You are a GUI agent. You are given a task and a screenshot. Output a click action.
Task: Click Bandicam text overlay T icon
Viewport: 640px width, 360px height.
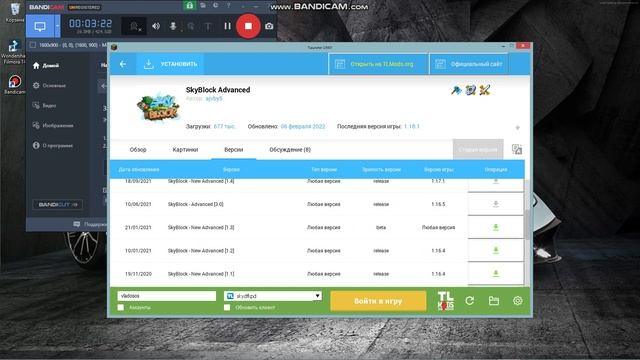tap(208, 26)
